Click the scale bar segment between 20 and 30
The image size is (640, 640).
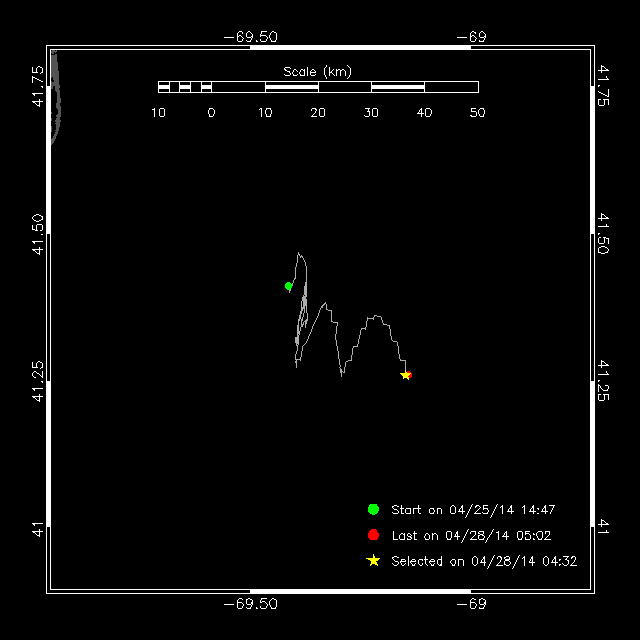[345, 87]
